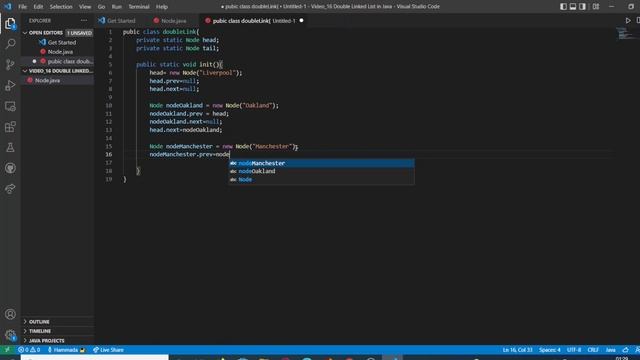This screenshot has width=640, height=360.
Task: Click the 1 UNSAVED badge
Action: pyautogui.click(x=79, y=33)
